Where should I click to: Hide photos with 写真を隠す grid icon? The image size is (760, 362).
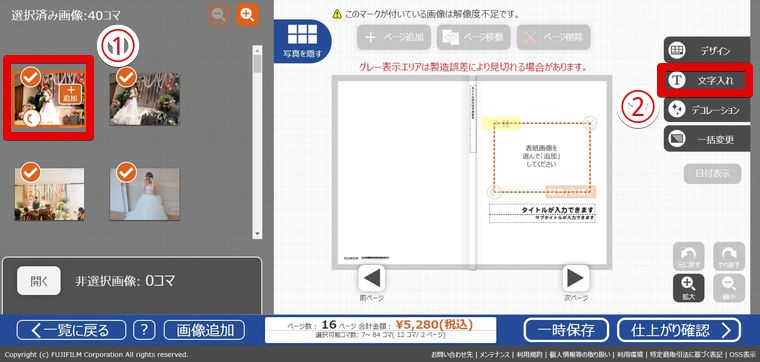tap(302, 41)
